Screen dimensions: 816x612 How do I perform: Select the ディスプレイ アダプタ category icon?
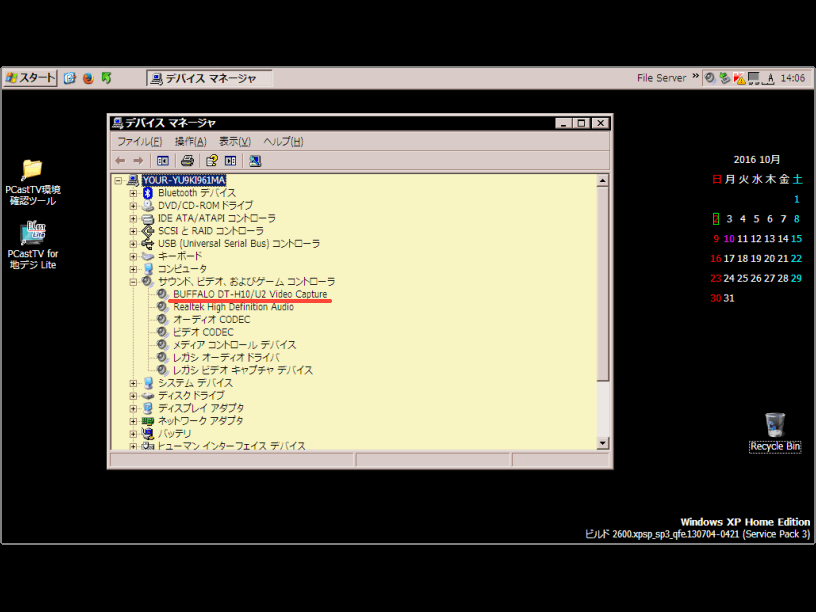(x=148, y=408)
